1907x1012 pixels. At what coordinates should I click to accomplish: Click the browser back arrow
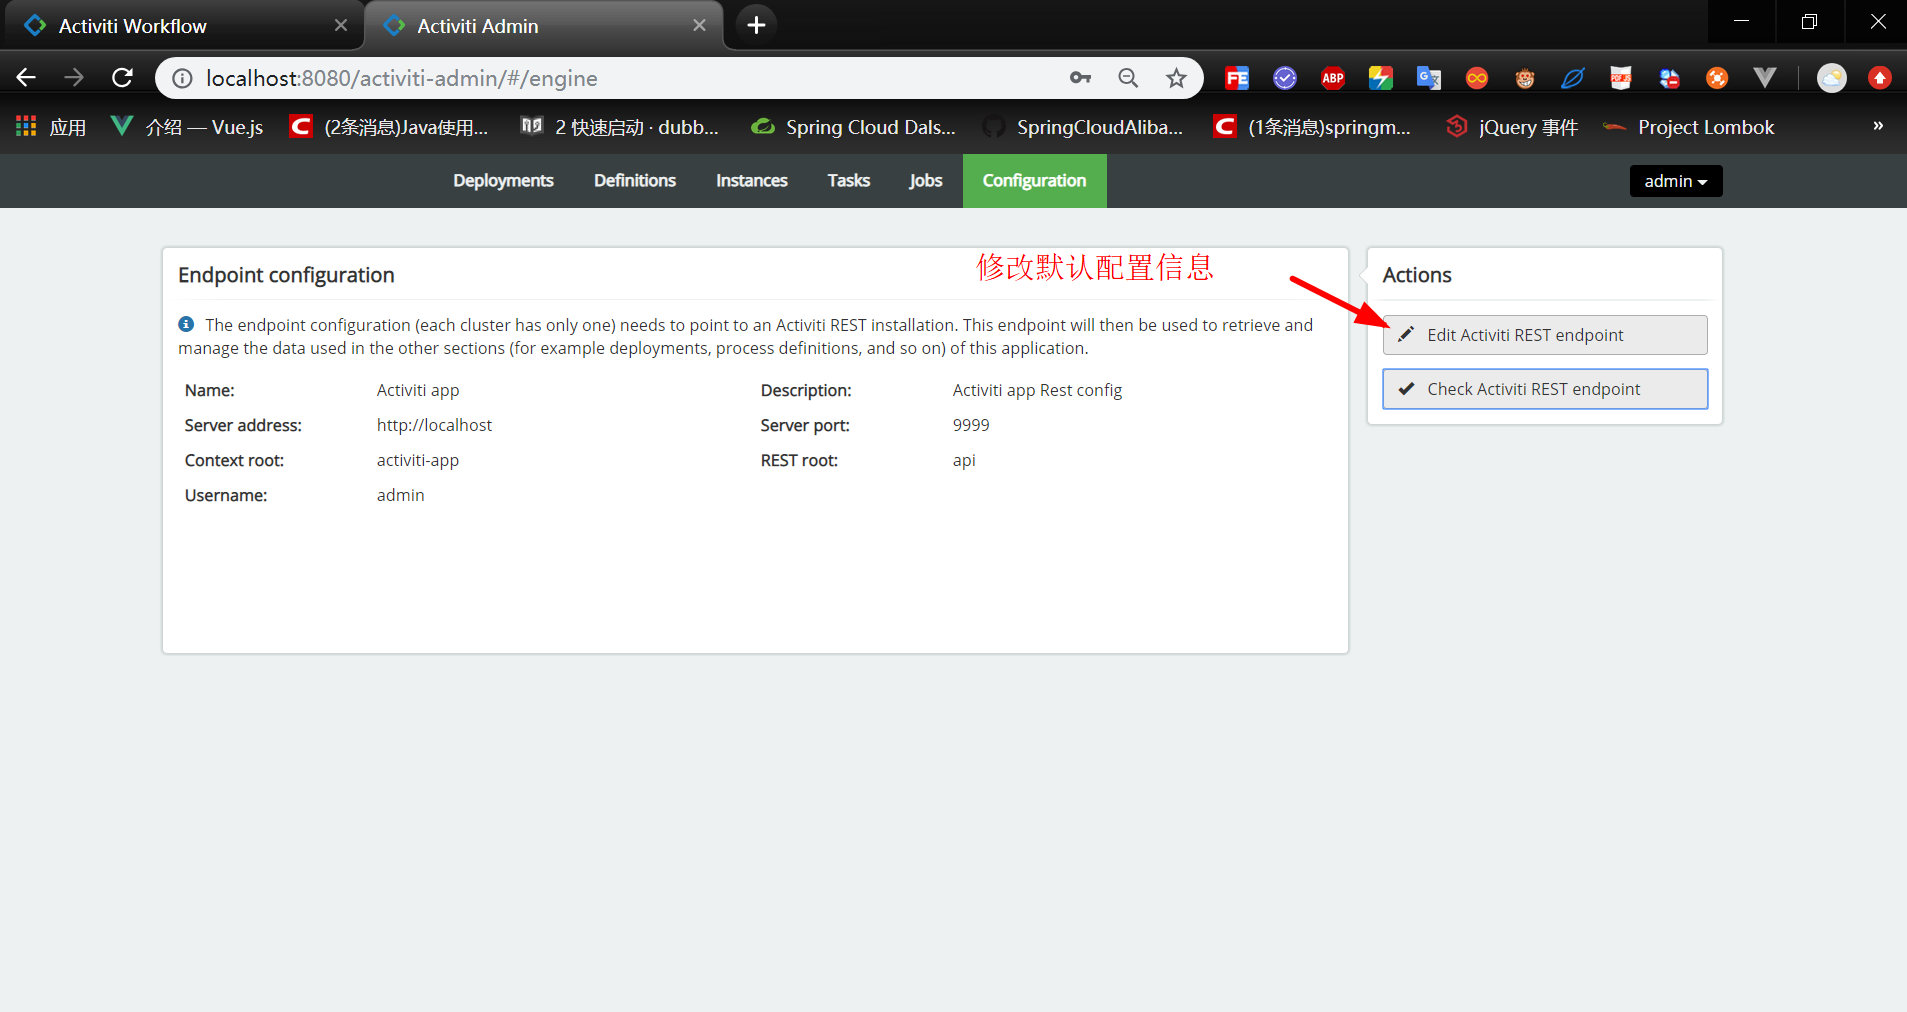coord(27,78)
